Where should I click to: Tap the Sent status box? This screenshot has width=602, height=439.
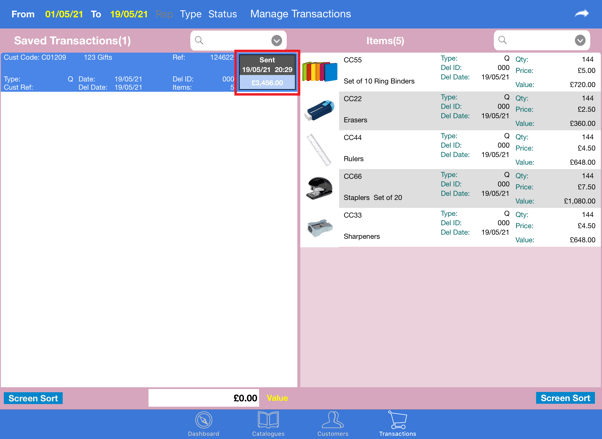pos(267,72)
